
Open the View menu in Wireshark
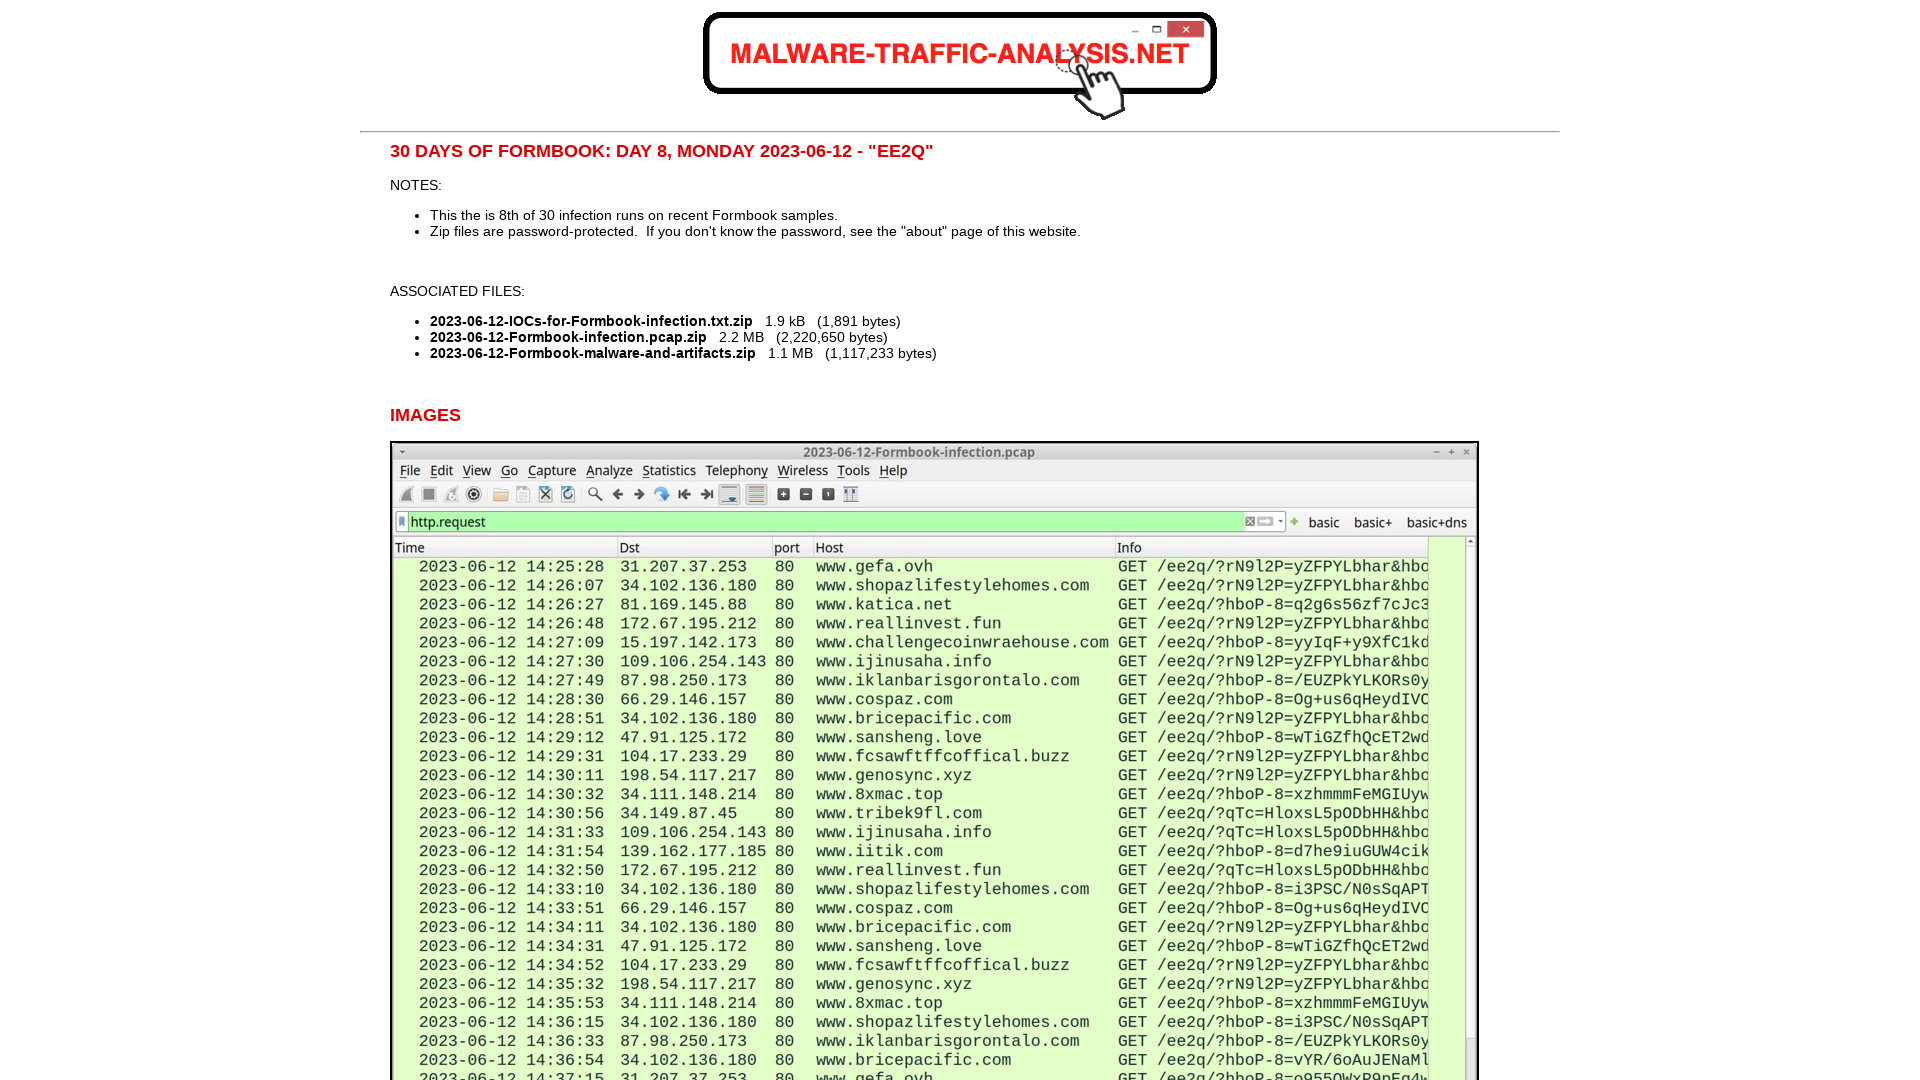pyautogui.click(x=476, y=471)
